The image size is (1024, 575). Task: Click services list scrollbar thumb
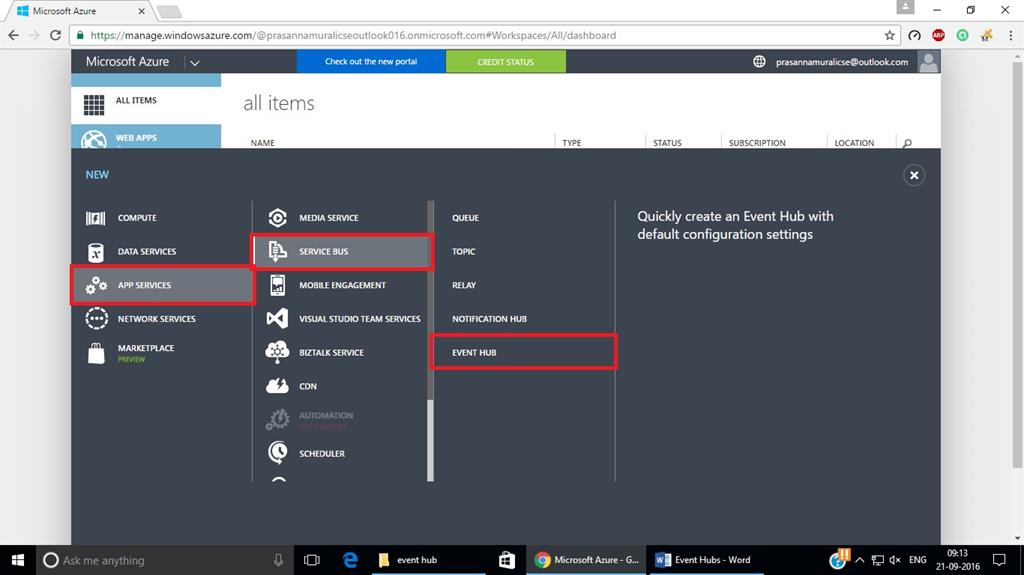430,440
